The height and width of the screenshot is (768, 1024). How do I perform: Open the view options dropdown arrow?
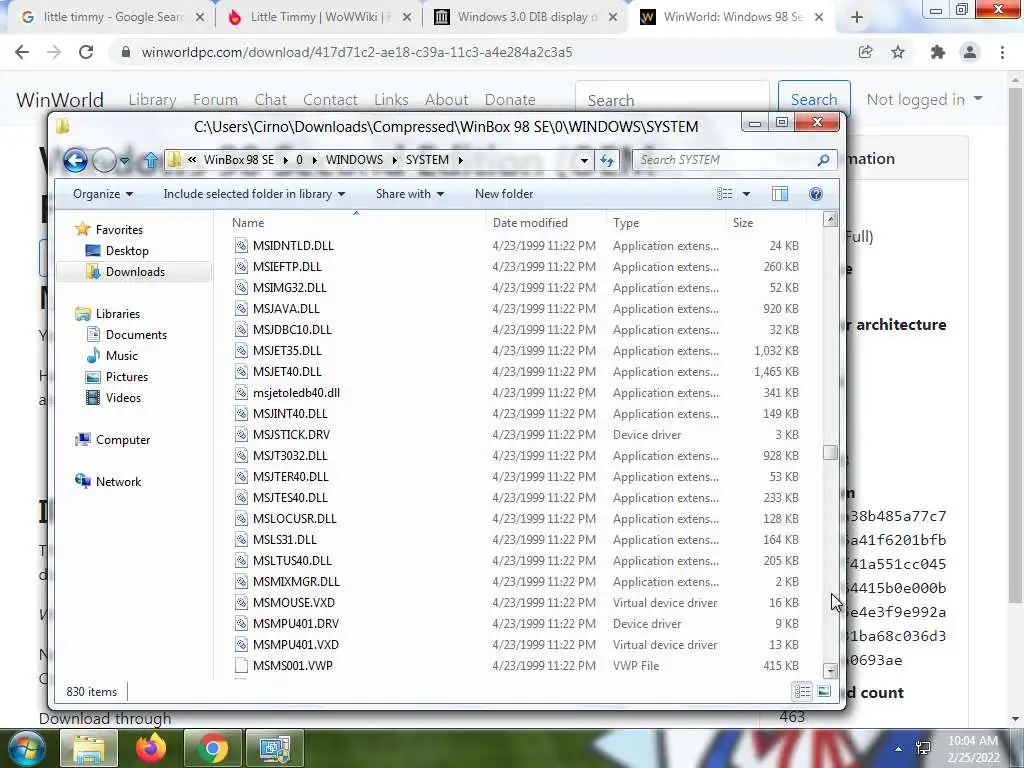pyautogui.click(x=746, y=194)
